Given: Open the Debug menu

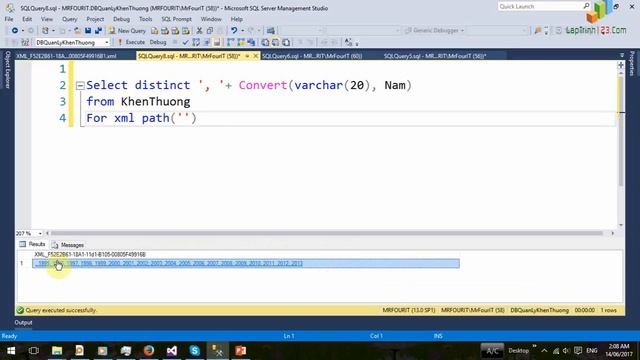Looking at the screenshot, I should click(x=121, y=19).
